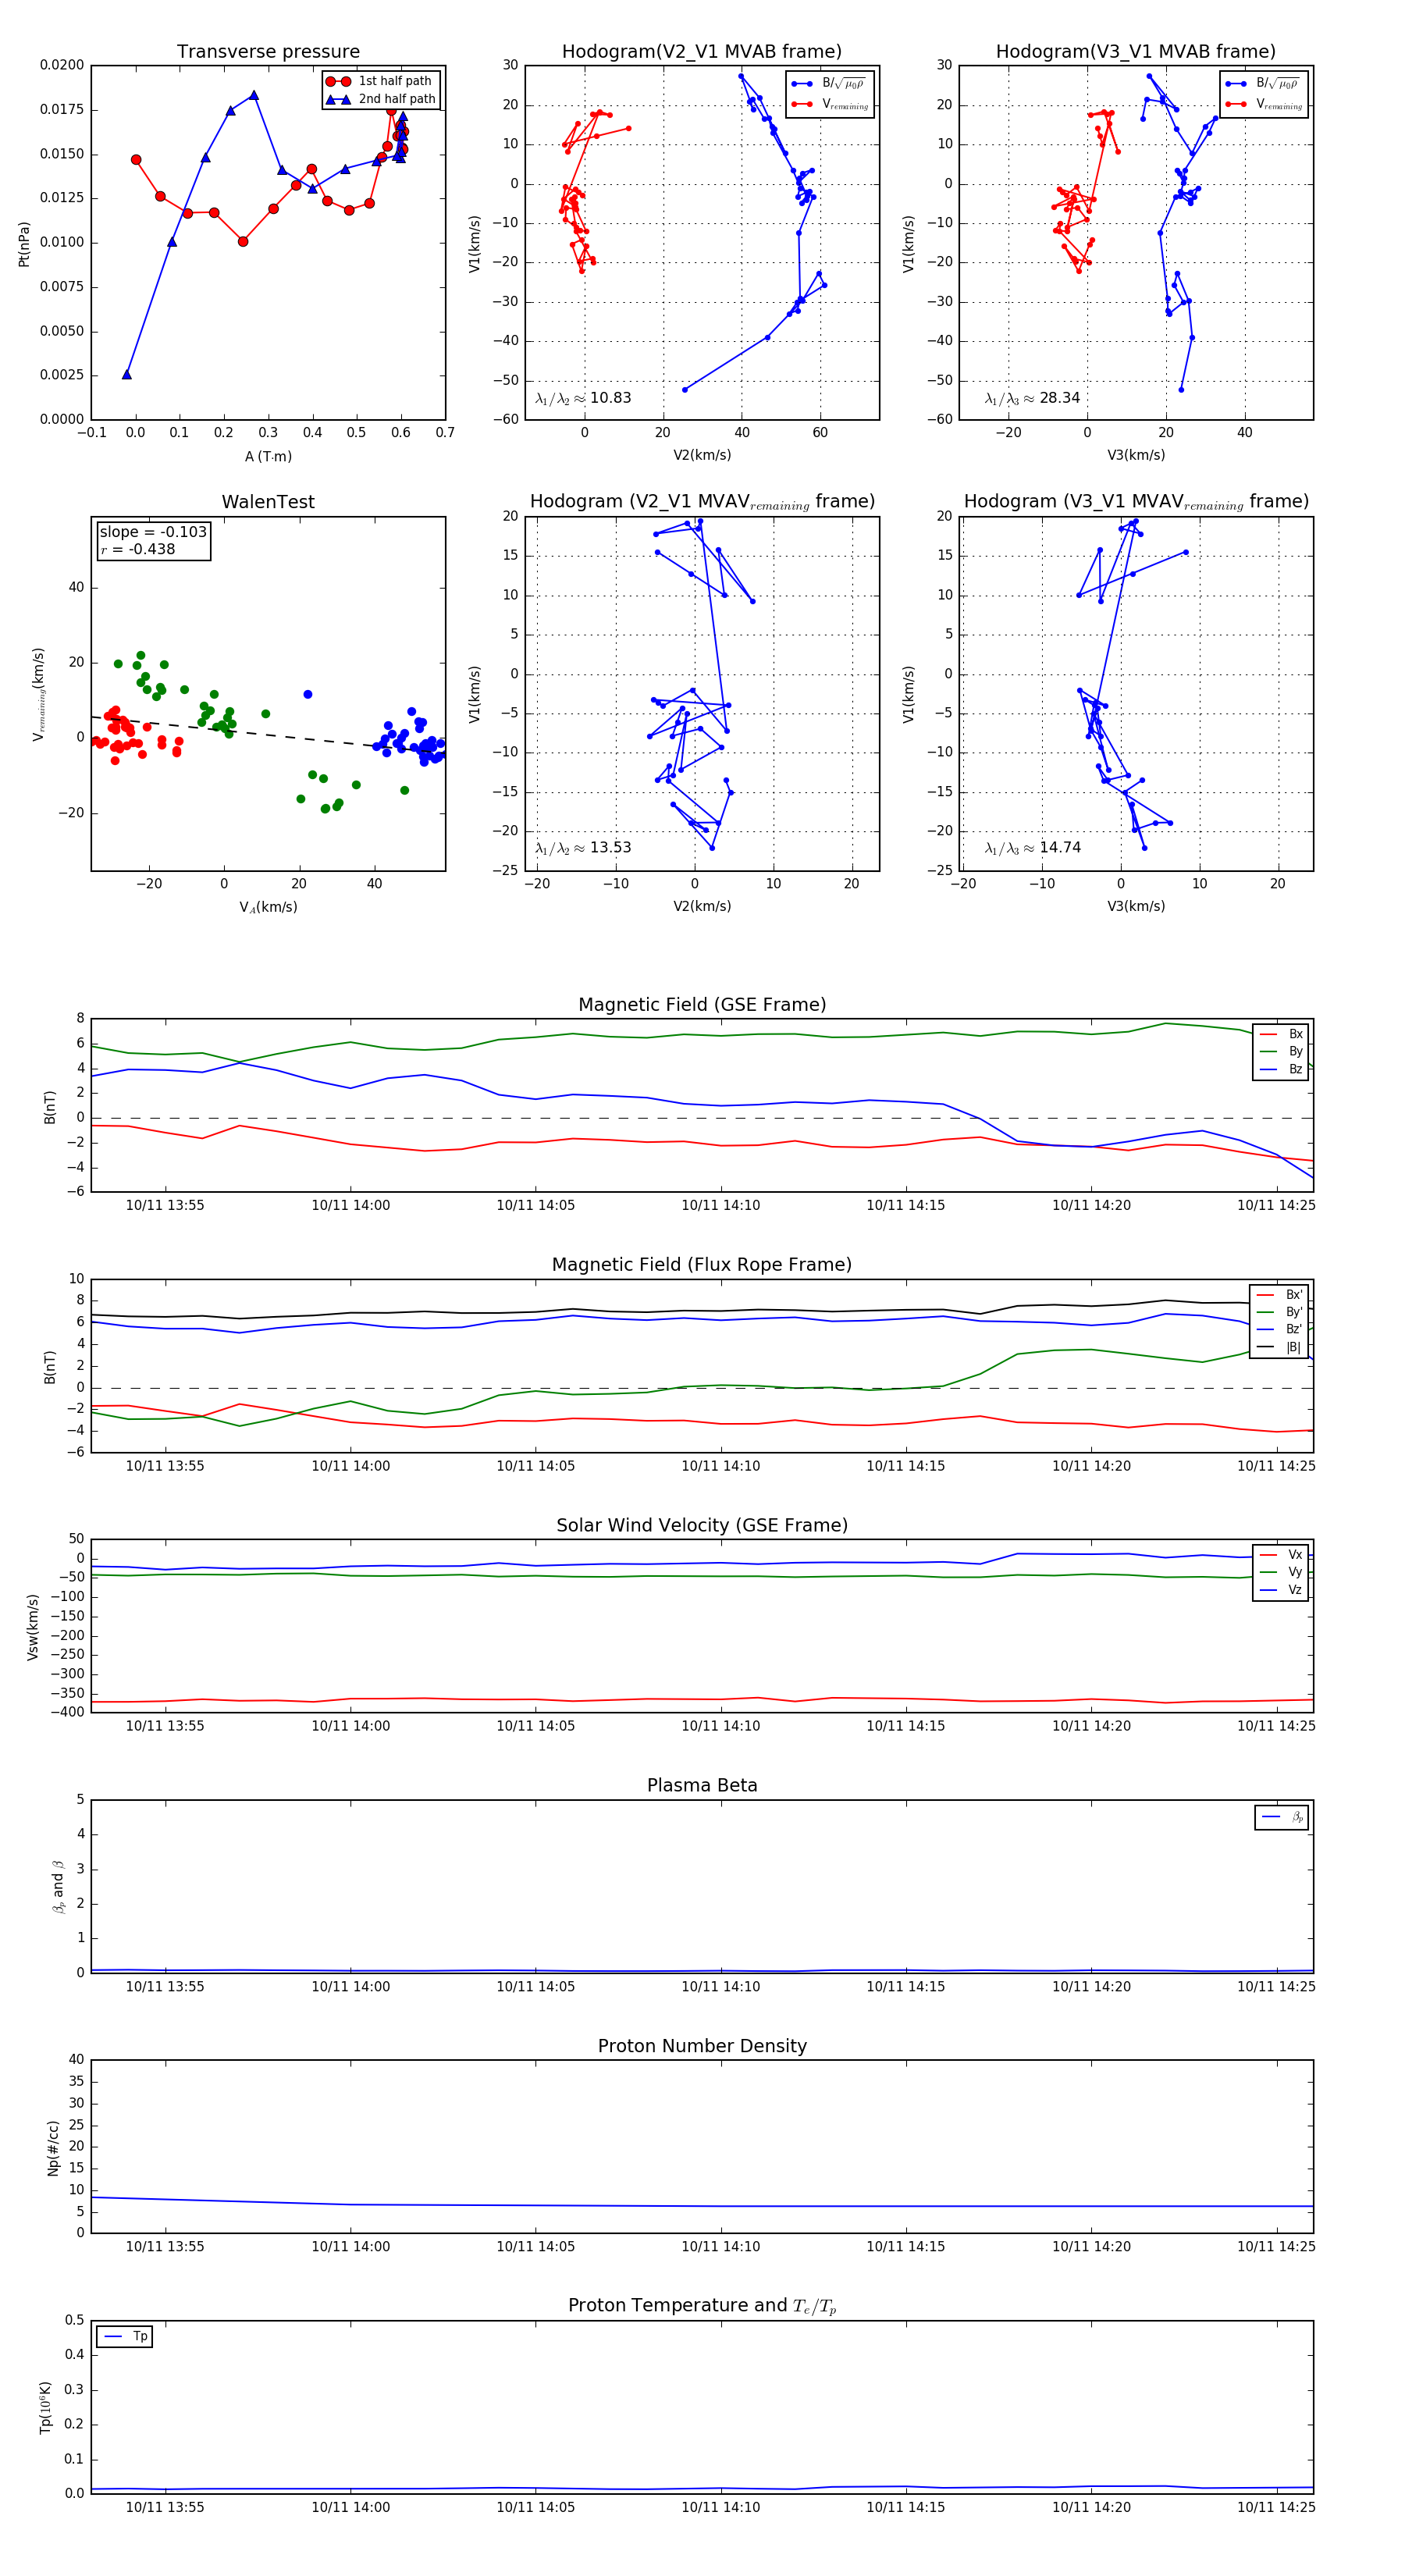The height and width of the screenshot is (2576, 1405).
Task: Click the 'A (T·m)' x-axis label
Action: click(x=268, y=457)
